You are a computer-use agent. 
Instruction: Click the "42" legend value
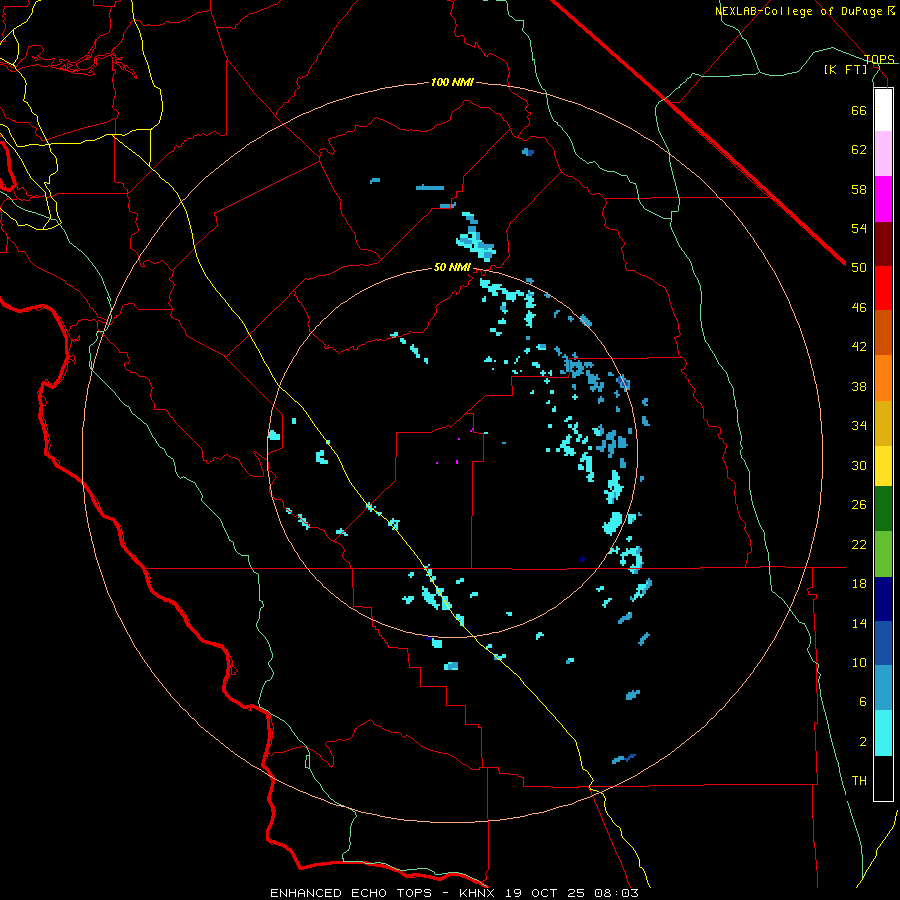click(x=859, y=347)
